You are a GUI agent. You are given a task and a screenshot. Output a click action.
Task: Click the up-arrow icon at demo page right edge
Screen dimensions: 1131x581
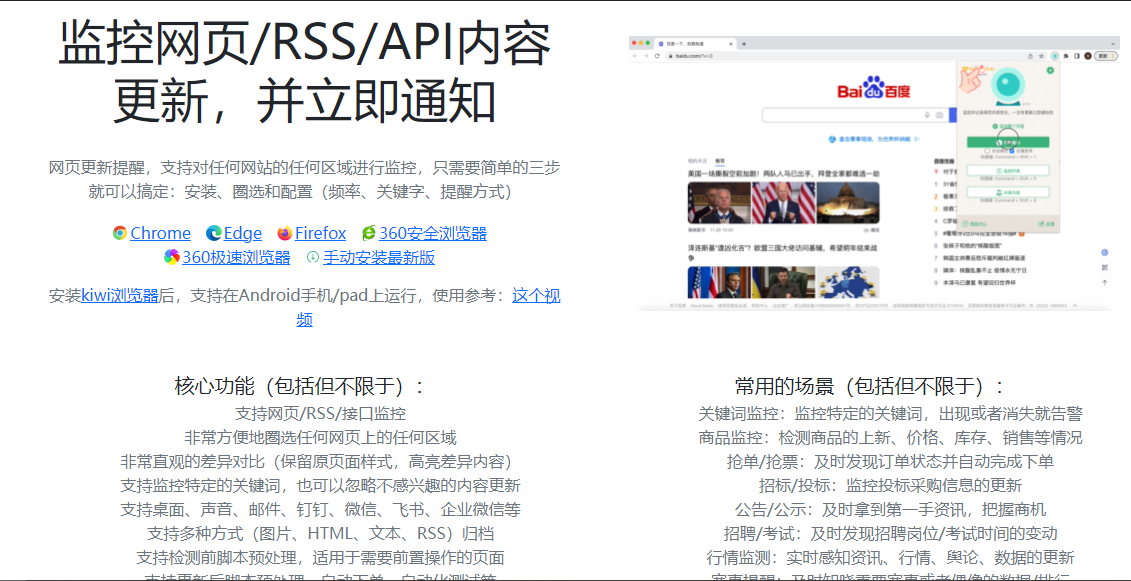click(1104, 282)
